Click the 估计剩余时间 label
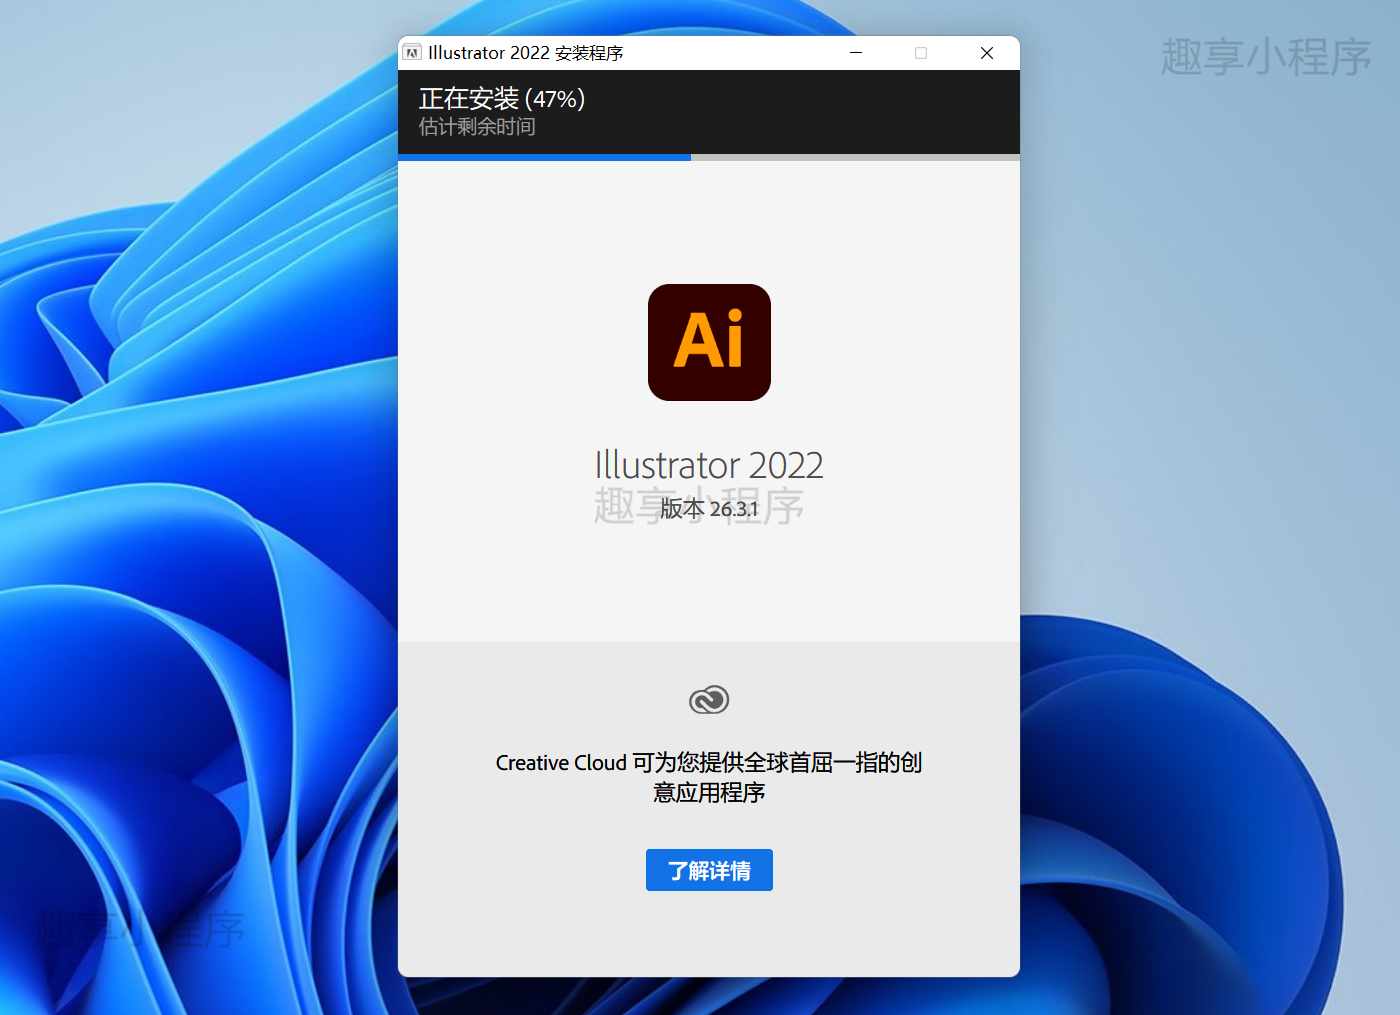Image resolution: width=1400 pixels, height=1015 pixels. click(x=477, y=127)
